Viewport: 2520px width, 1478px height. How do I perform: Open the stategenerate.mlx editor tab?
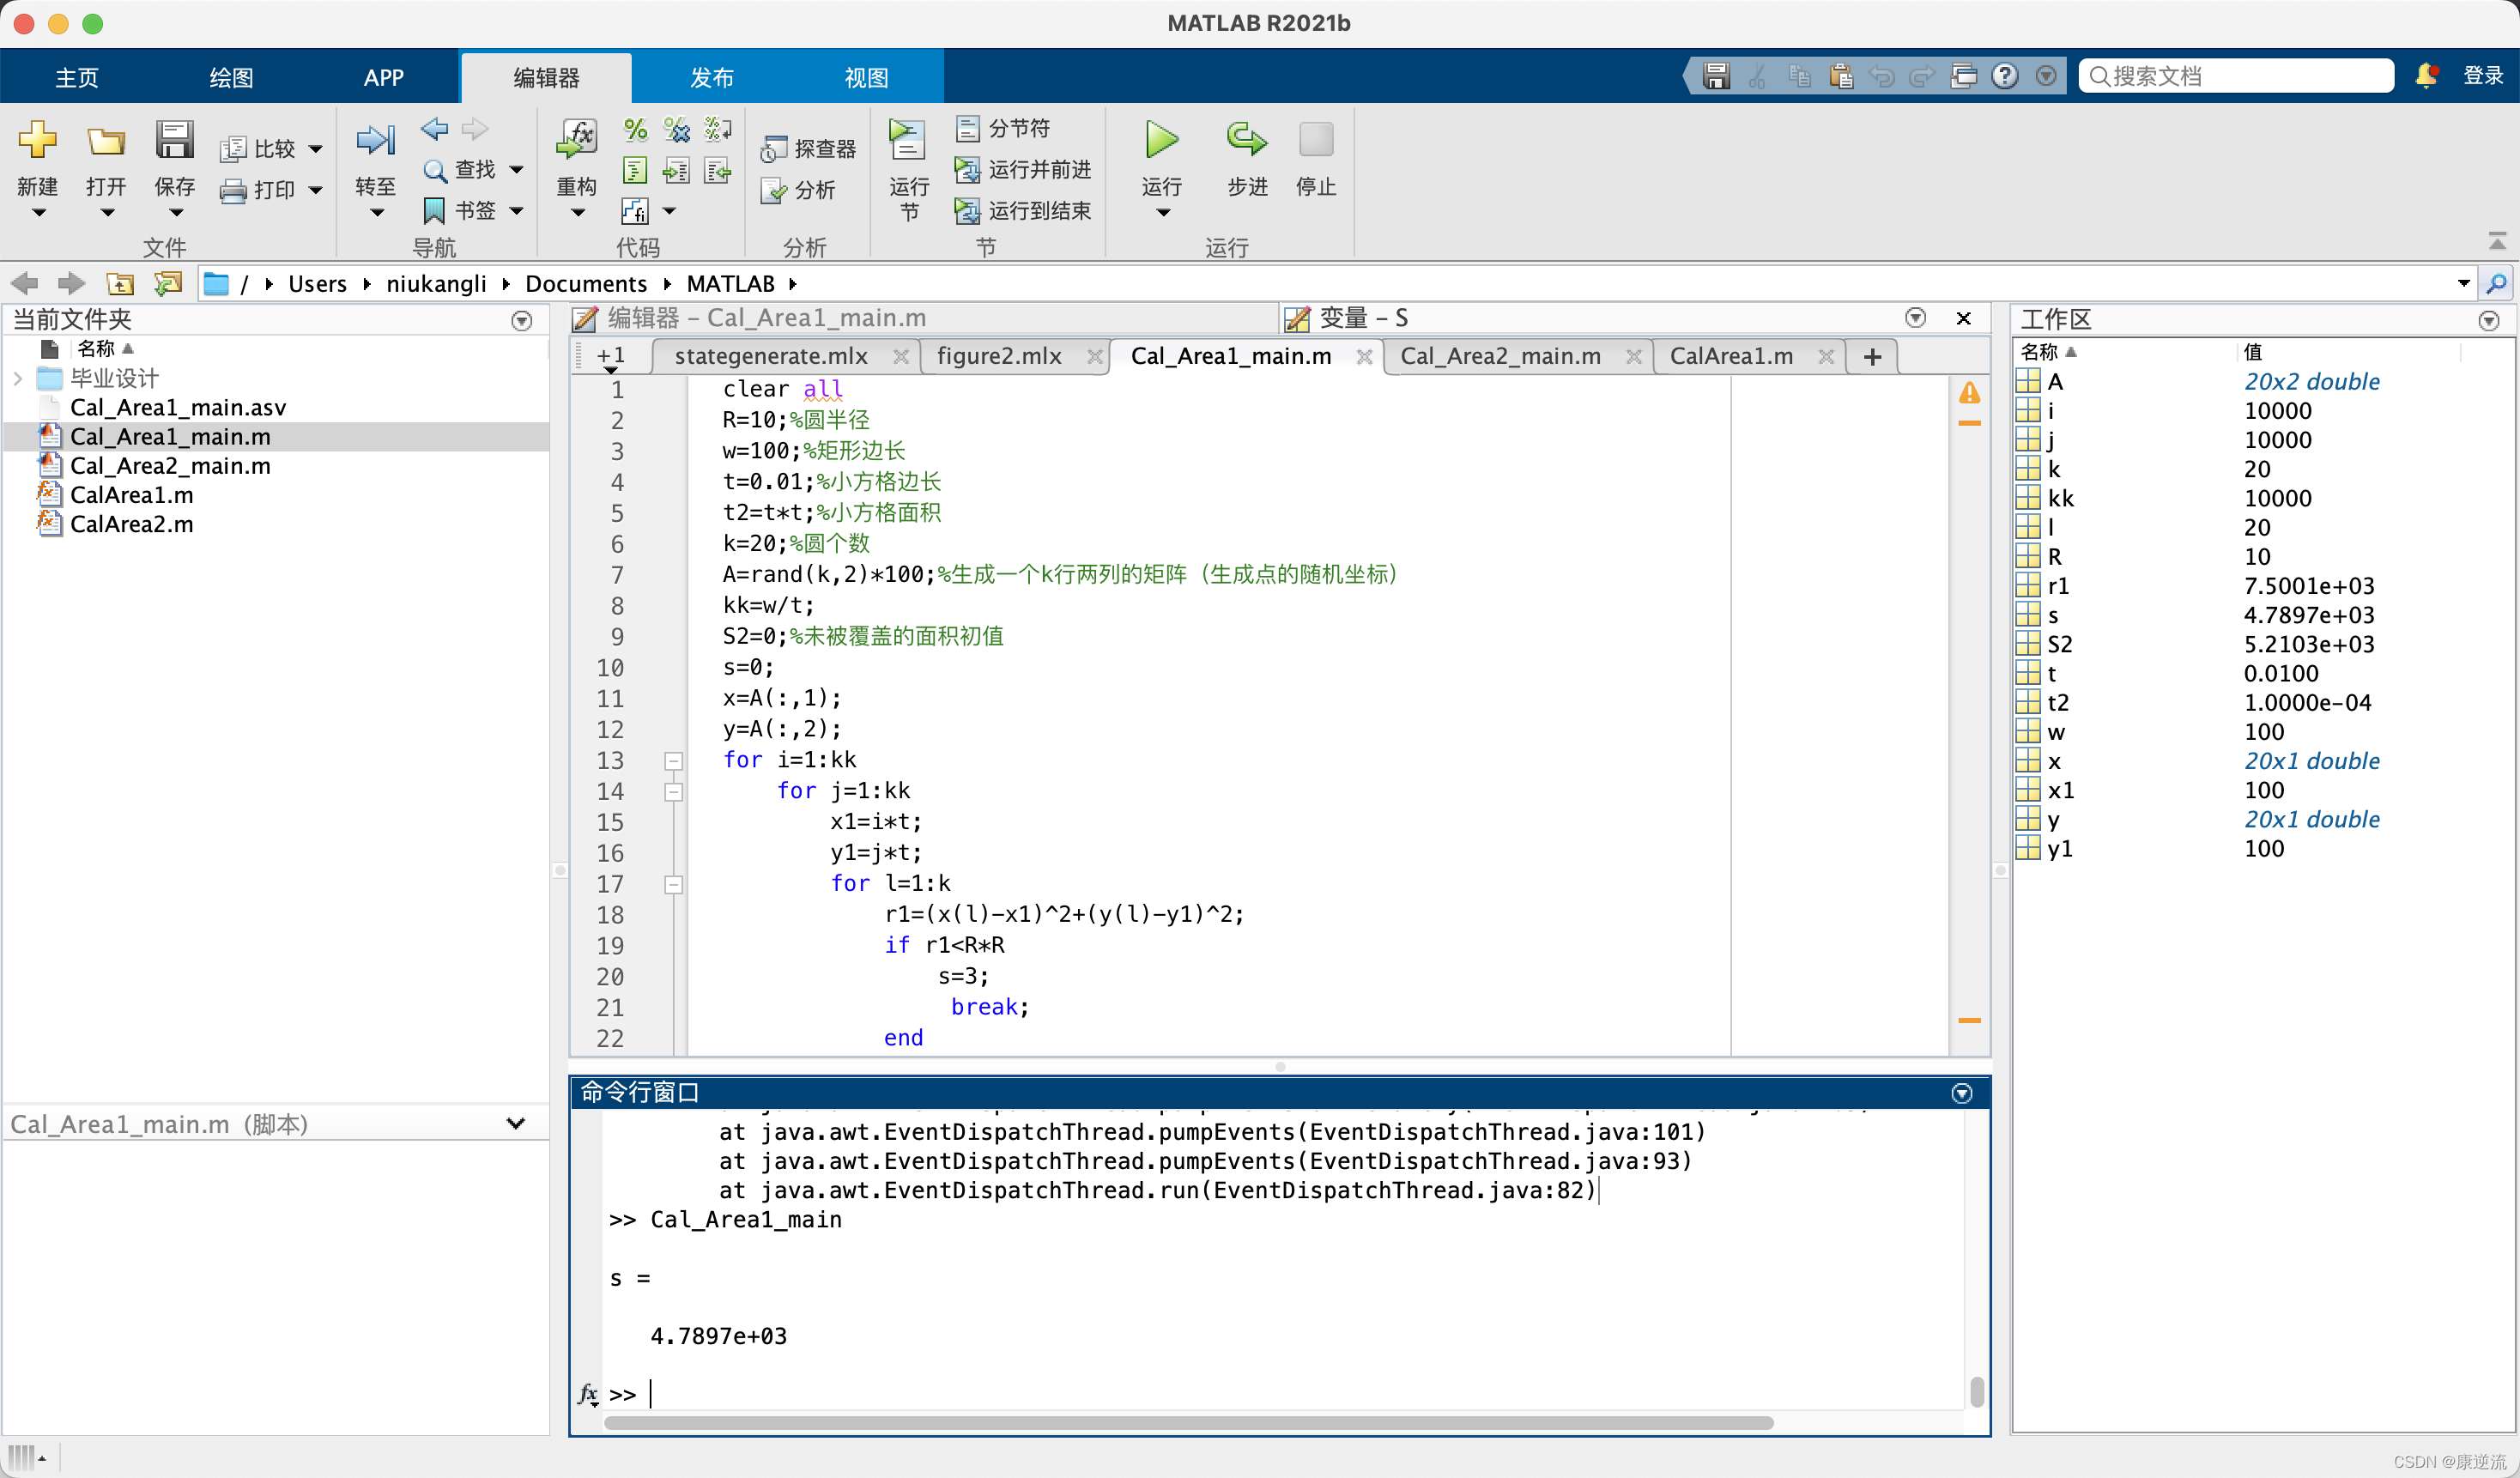(x=771, y=357)
